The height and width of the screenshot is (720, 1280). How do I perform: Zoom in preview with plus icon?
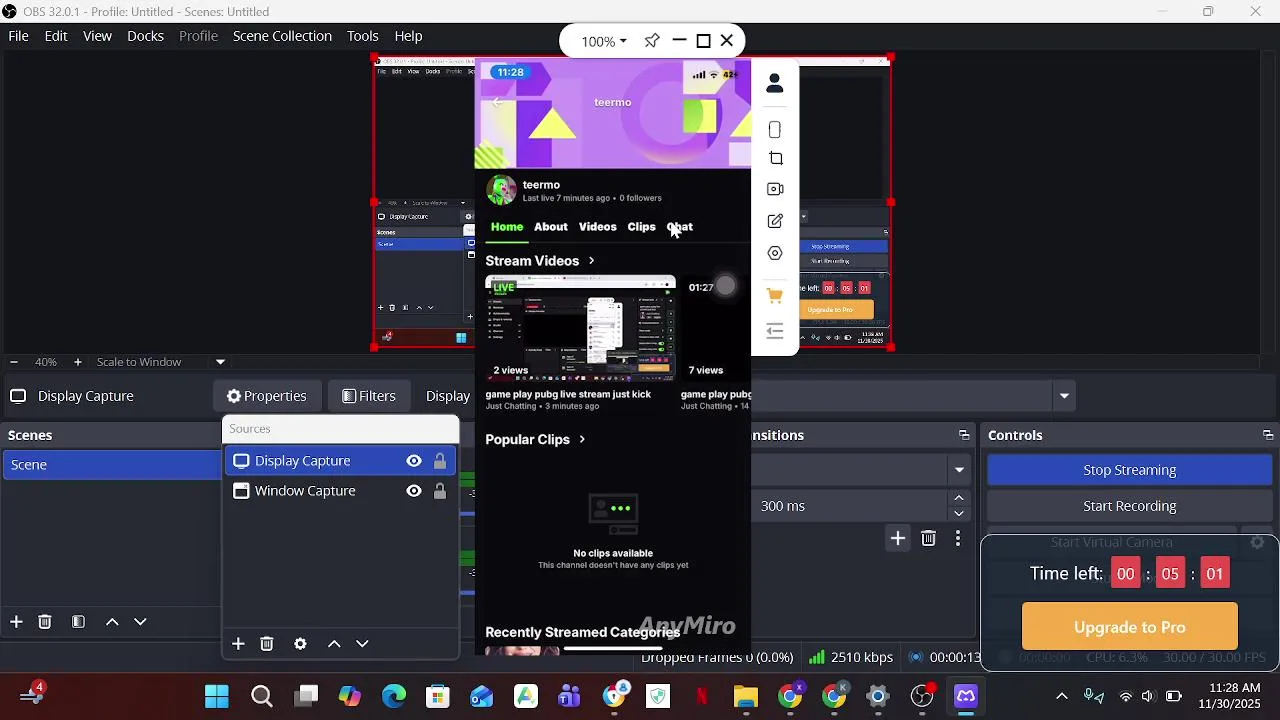click(78, 362)
